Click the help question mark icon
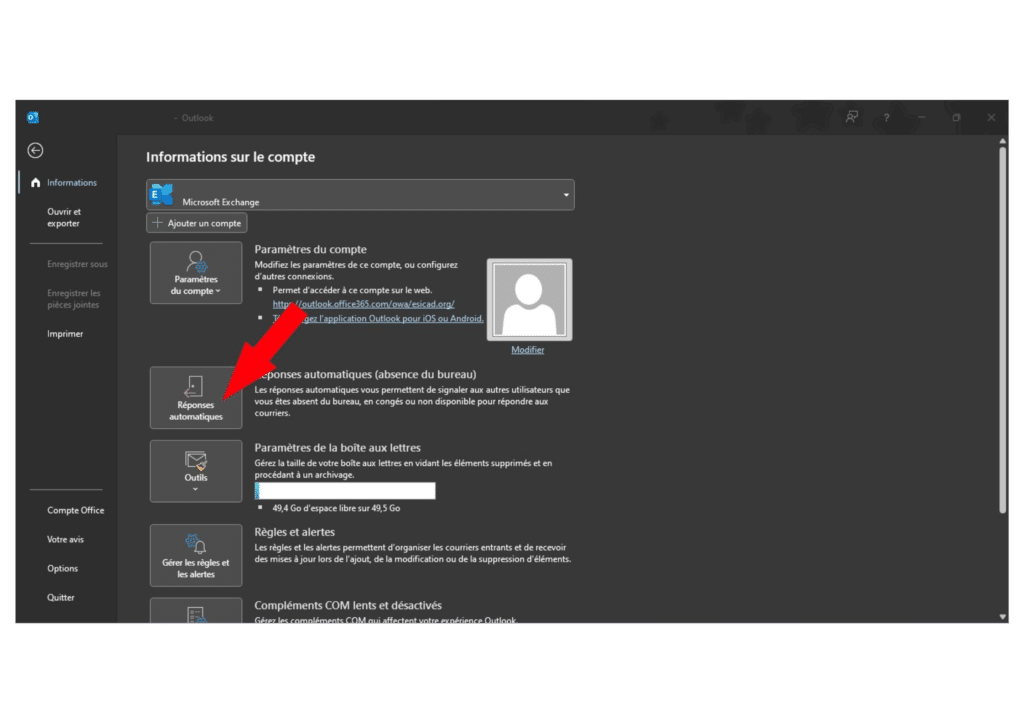The image size is (1024, 724). click(886, 118)
